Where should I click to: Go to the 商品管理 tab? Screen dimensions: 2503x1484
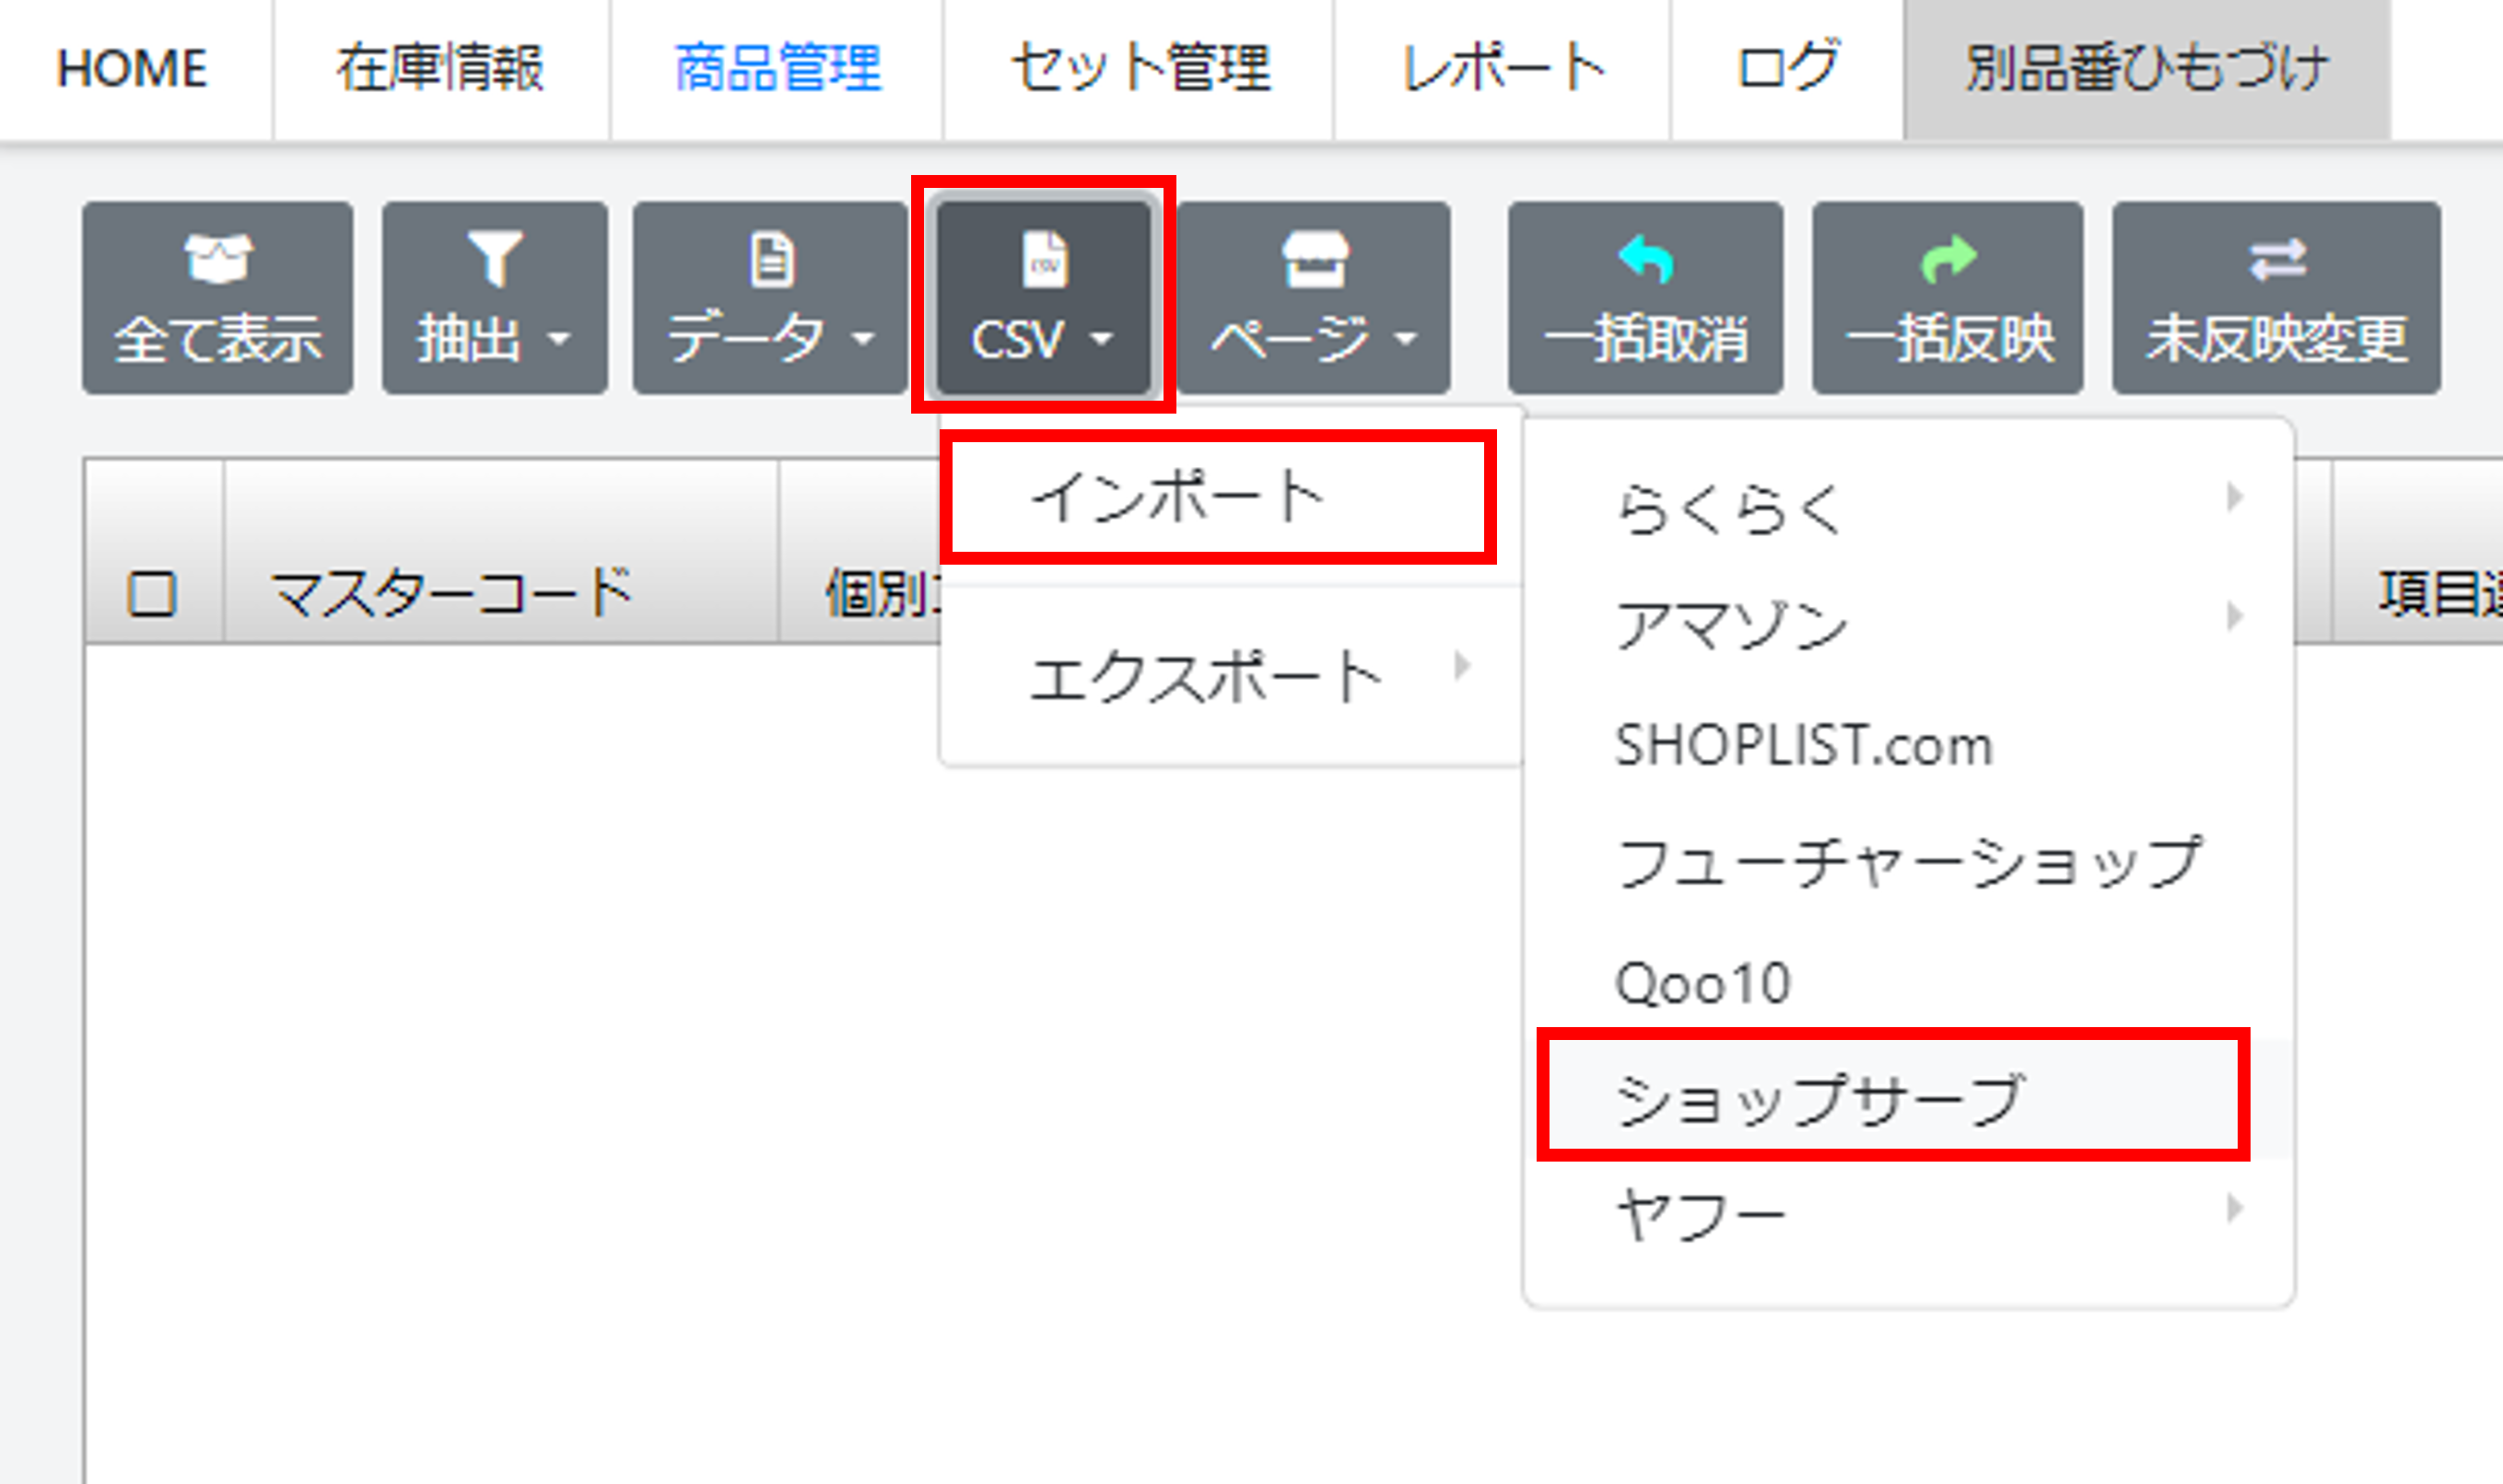point(777,69)
